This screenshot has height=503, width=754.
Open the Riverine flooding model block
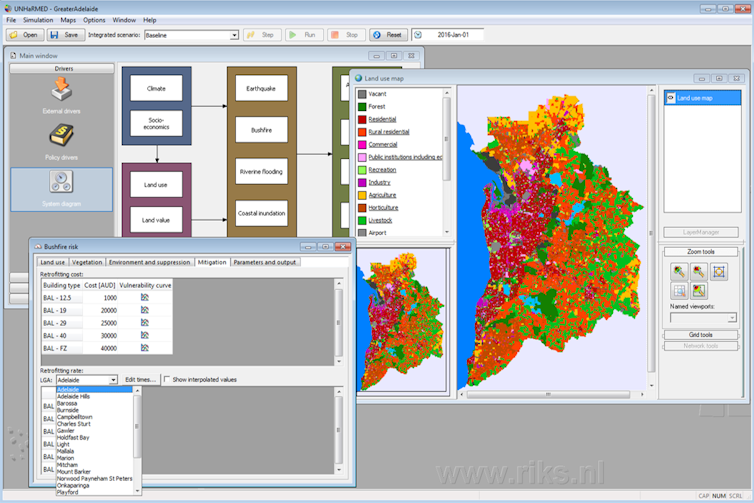pyautogui.click(x=261, y=172)
